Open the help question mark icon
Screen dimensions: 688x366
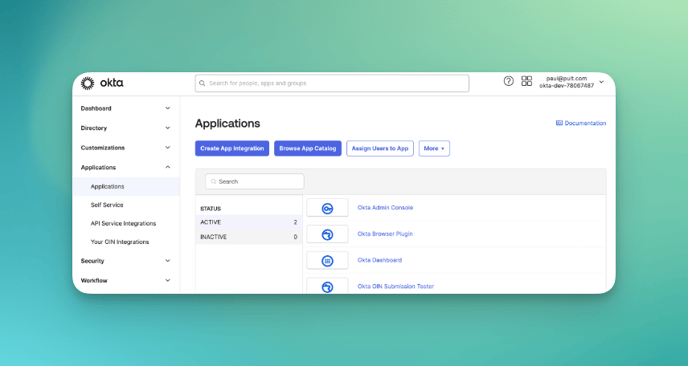pos(508,81)
